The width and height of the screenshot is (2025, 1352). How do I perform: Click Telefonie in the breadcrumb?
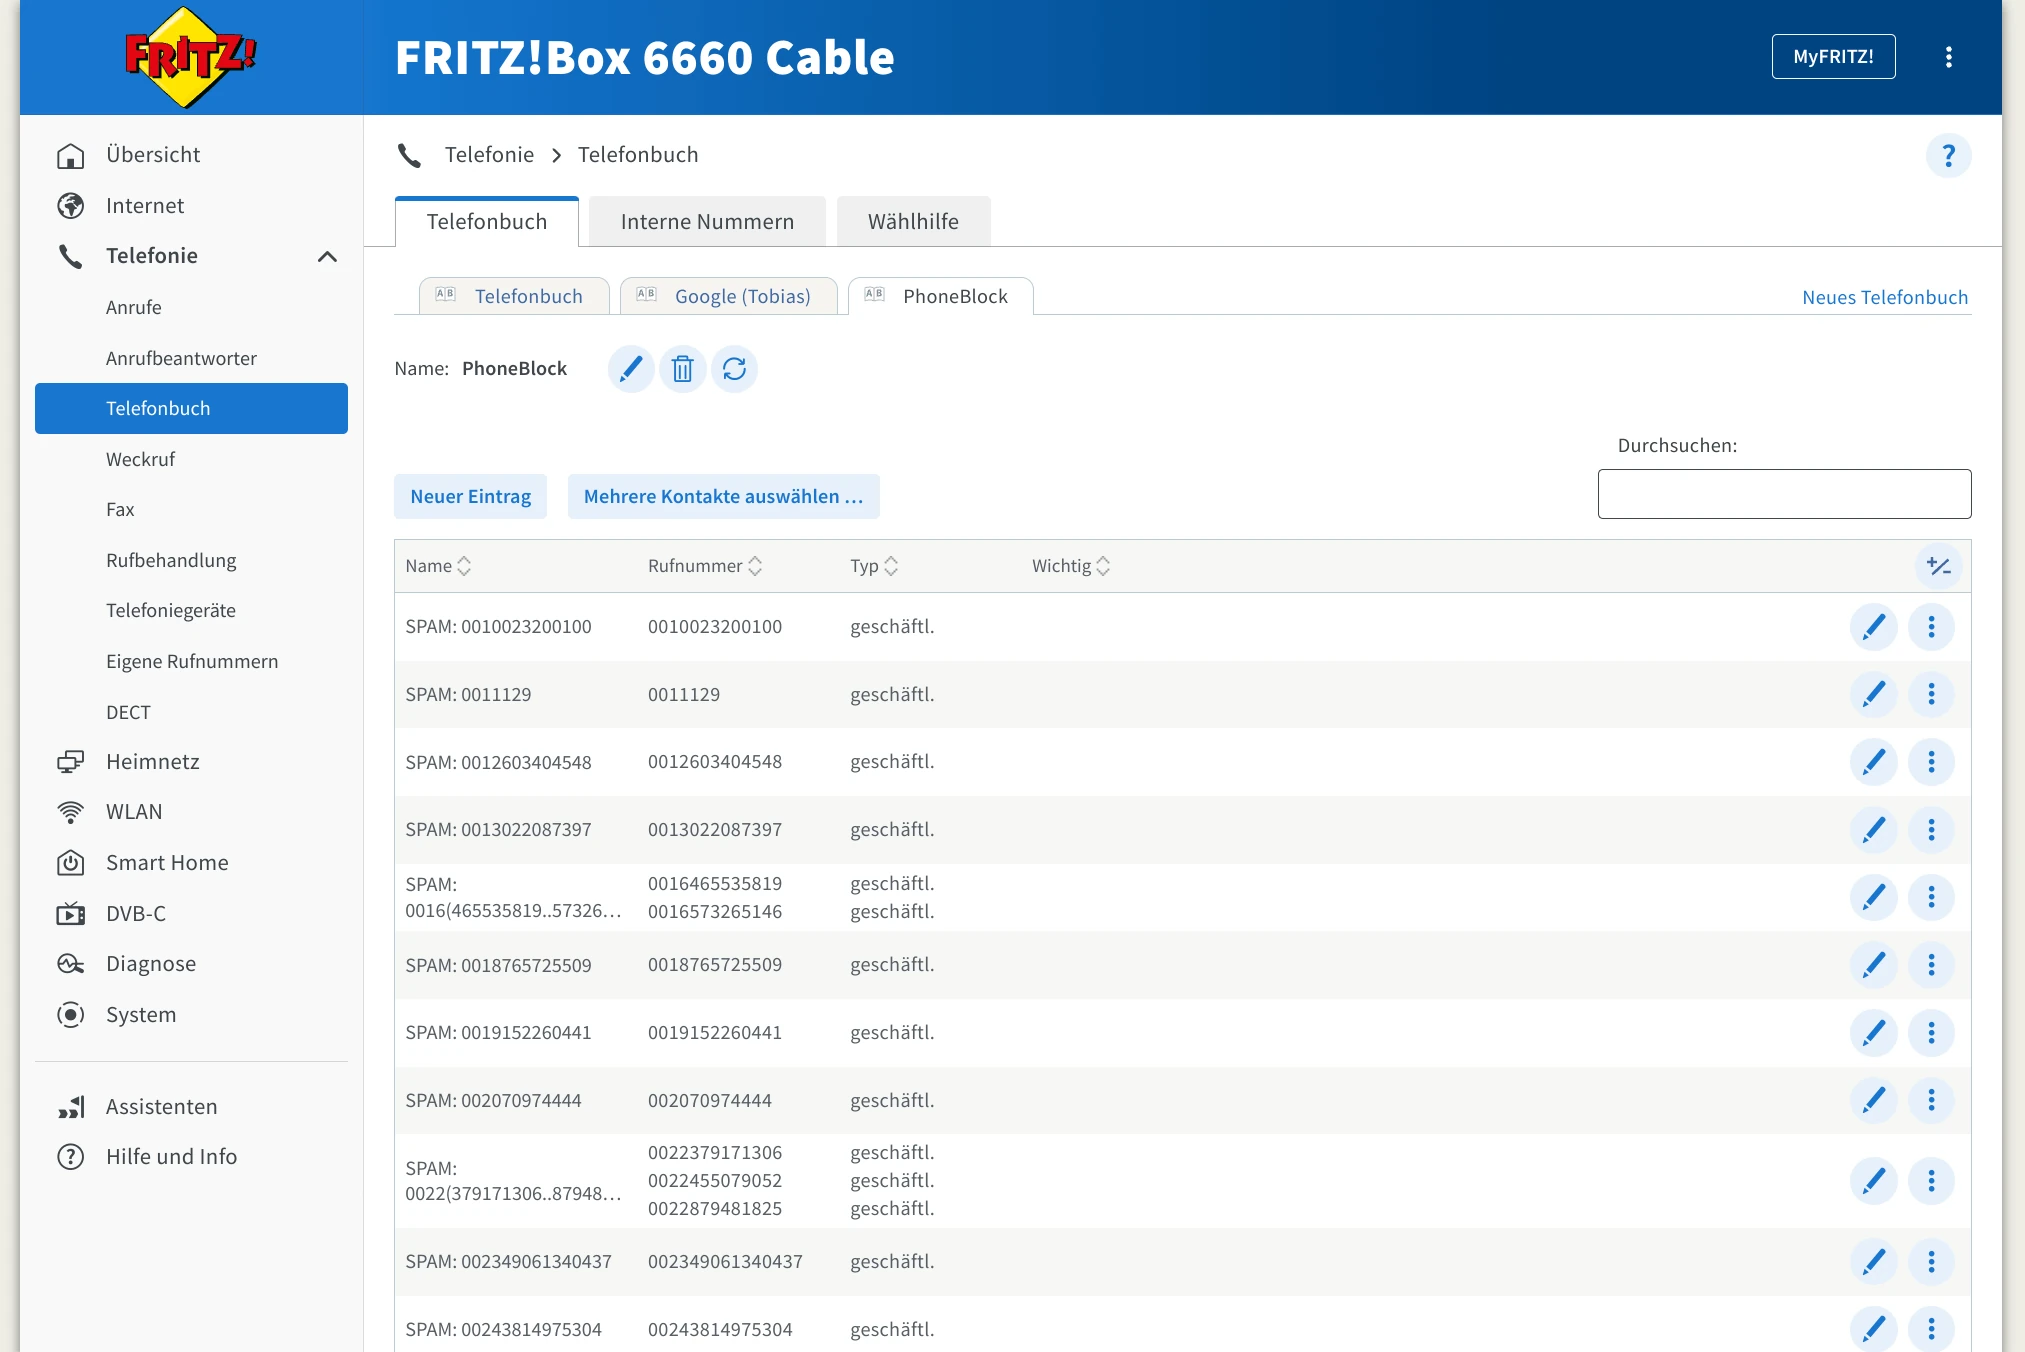[489, 155]
